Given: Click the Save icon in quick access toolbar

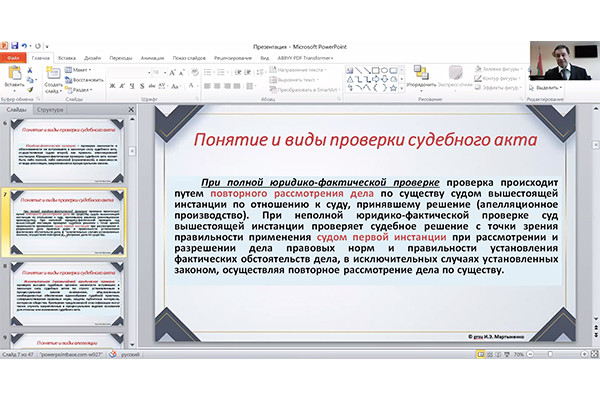Looking at the screenshot, I should coord(14,46).
